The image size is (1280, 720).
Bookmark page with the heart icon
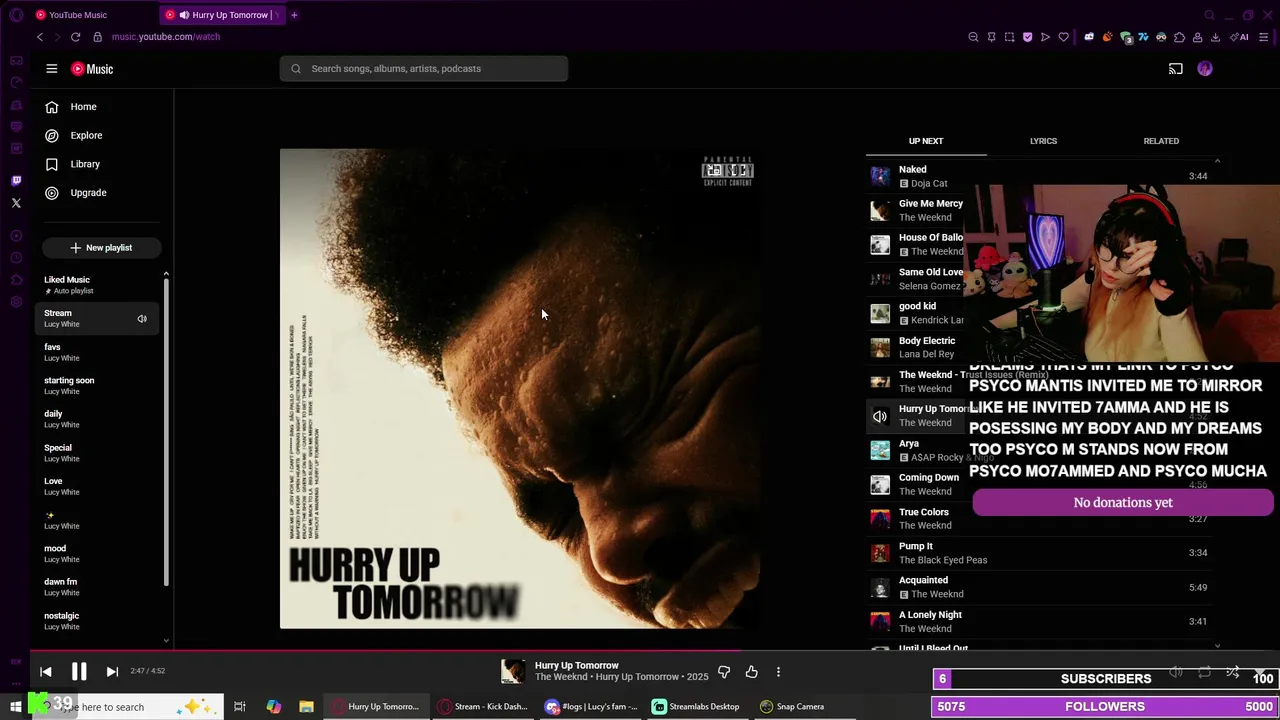1063,37
